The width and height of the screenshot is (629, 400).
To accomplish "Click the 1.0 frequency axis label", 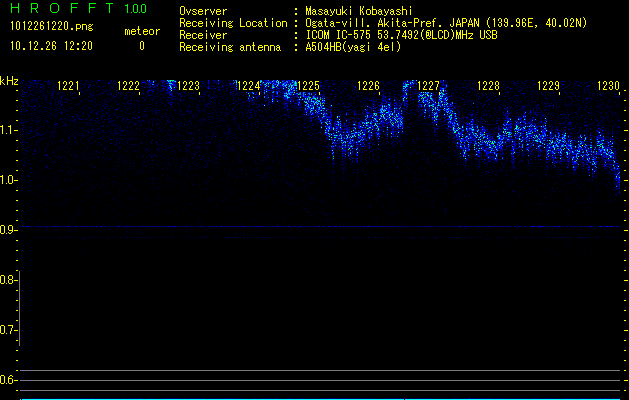I will pos(7,180).
